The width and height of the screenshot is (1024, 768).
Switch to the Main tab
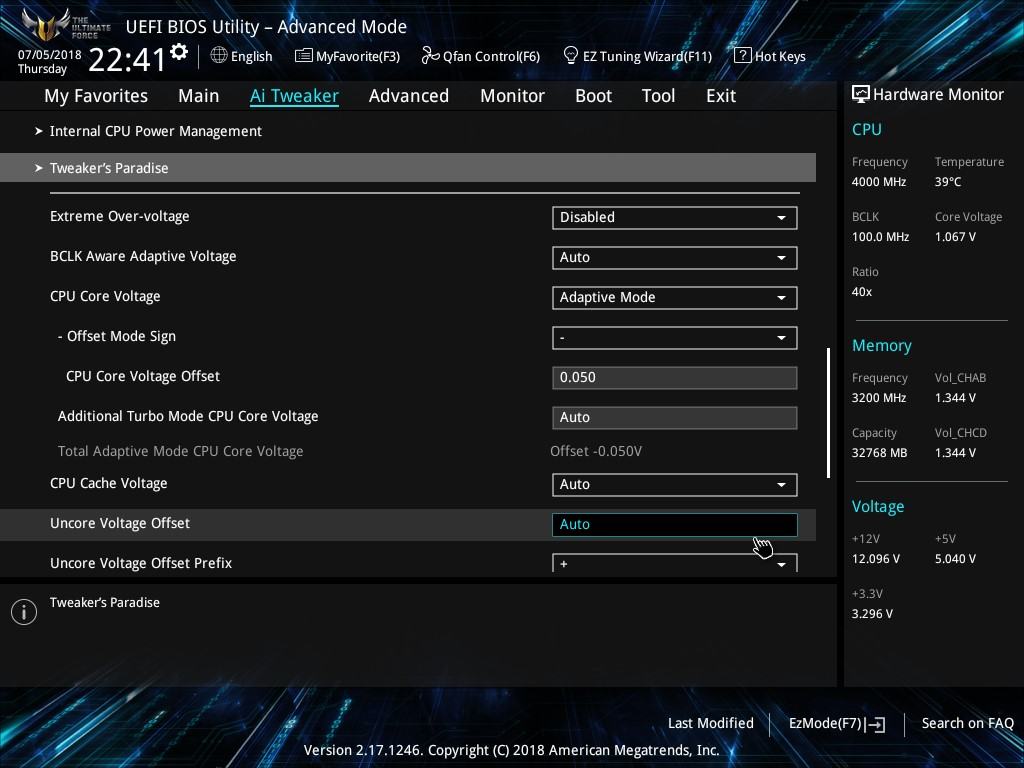[199, 96]
